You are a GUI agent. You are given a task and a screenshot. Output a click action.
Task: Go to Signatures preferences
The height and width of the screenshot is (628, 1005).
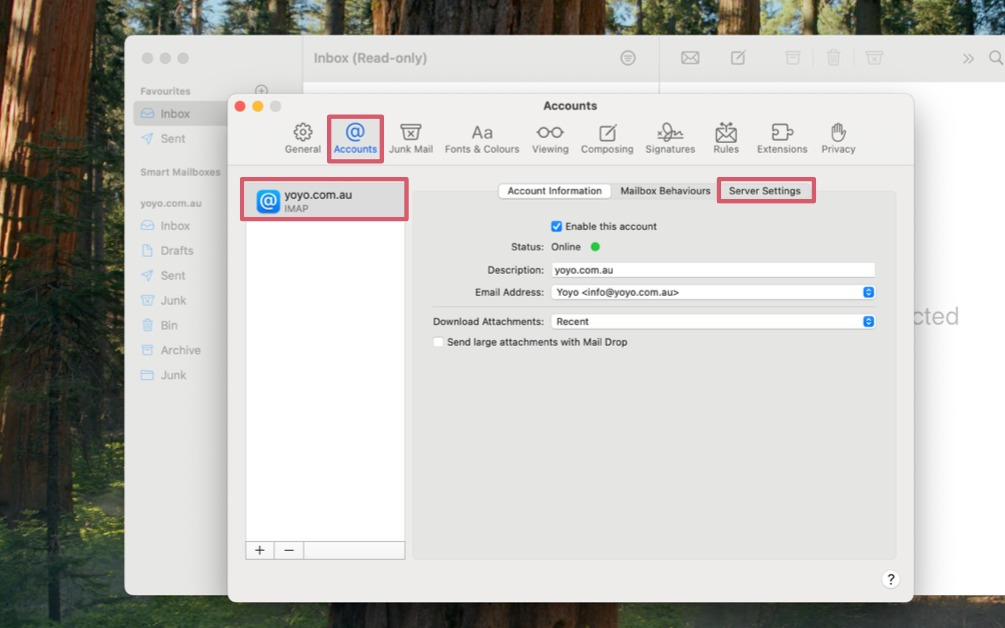coord(670,138)
